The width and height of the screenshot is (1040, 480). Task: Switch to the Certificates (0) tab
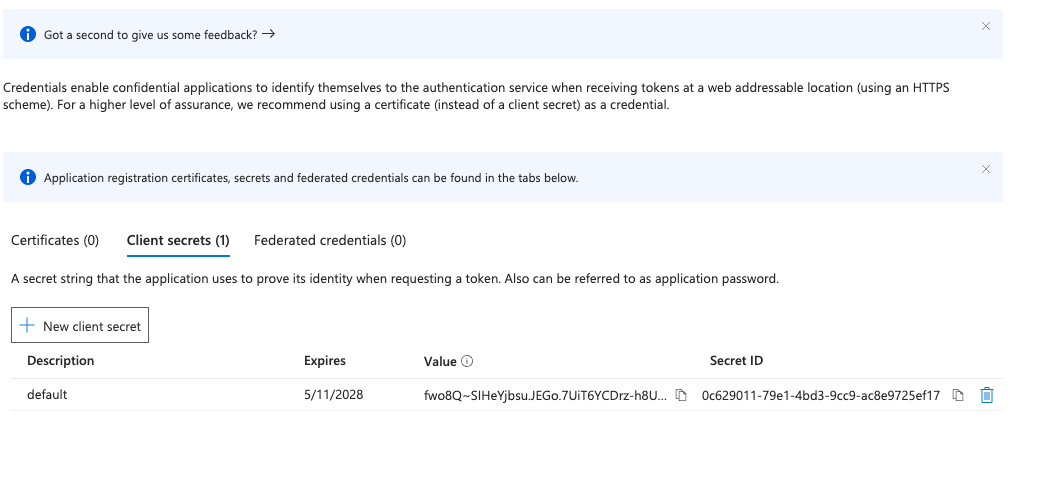55,240
